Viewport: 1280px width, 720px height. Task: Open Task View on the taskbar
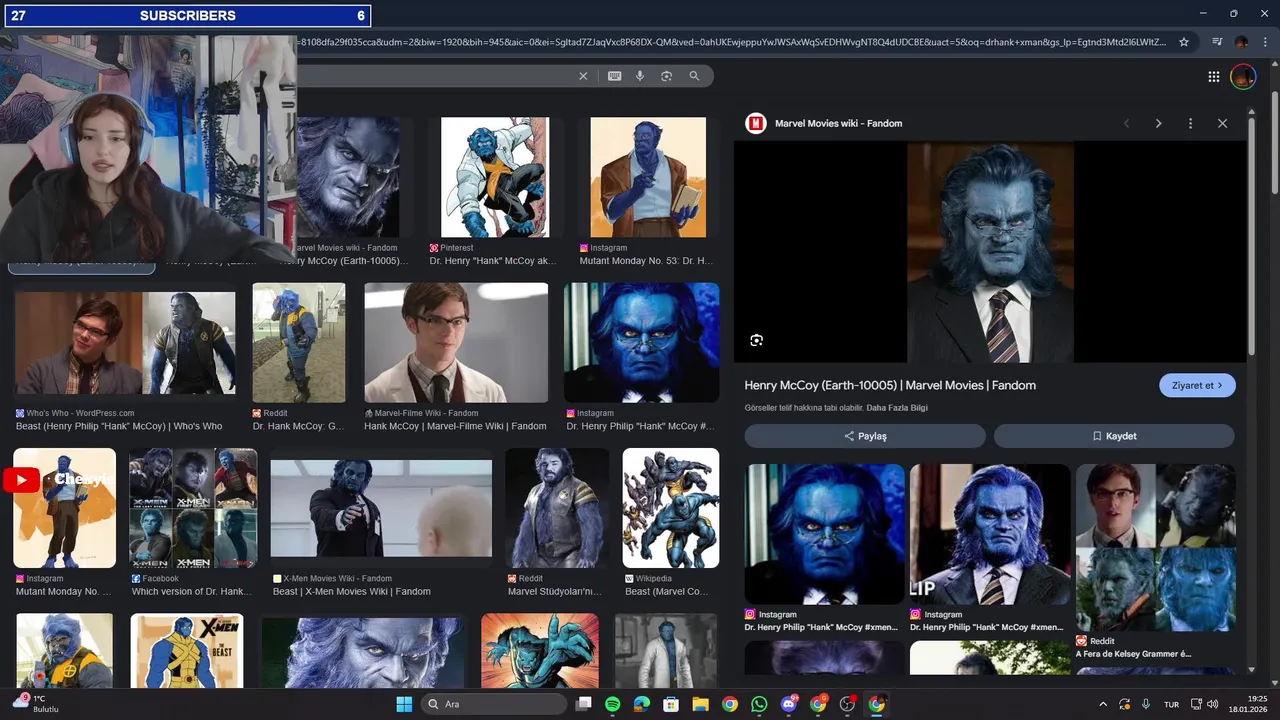584,704
